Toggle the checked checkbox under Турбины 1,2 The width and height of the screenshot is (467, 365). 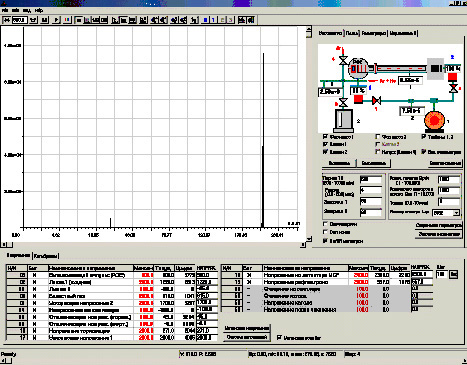pyautogui.click(x=423, y=152)
